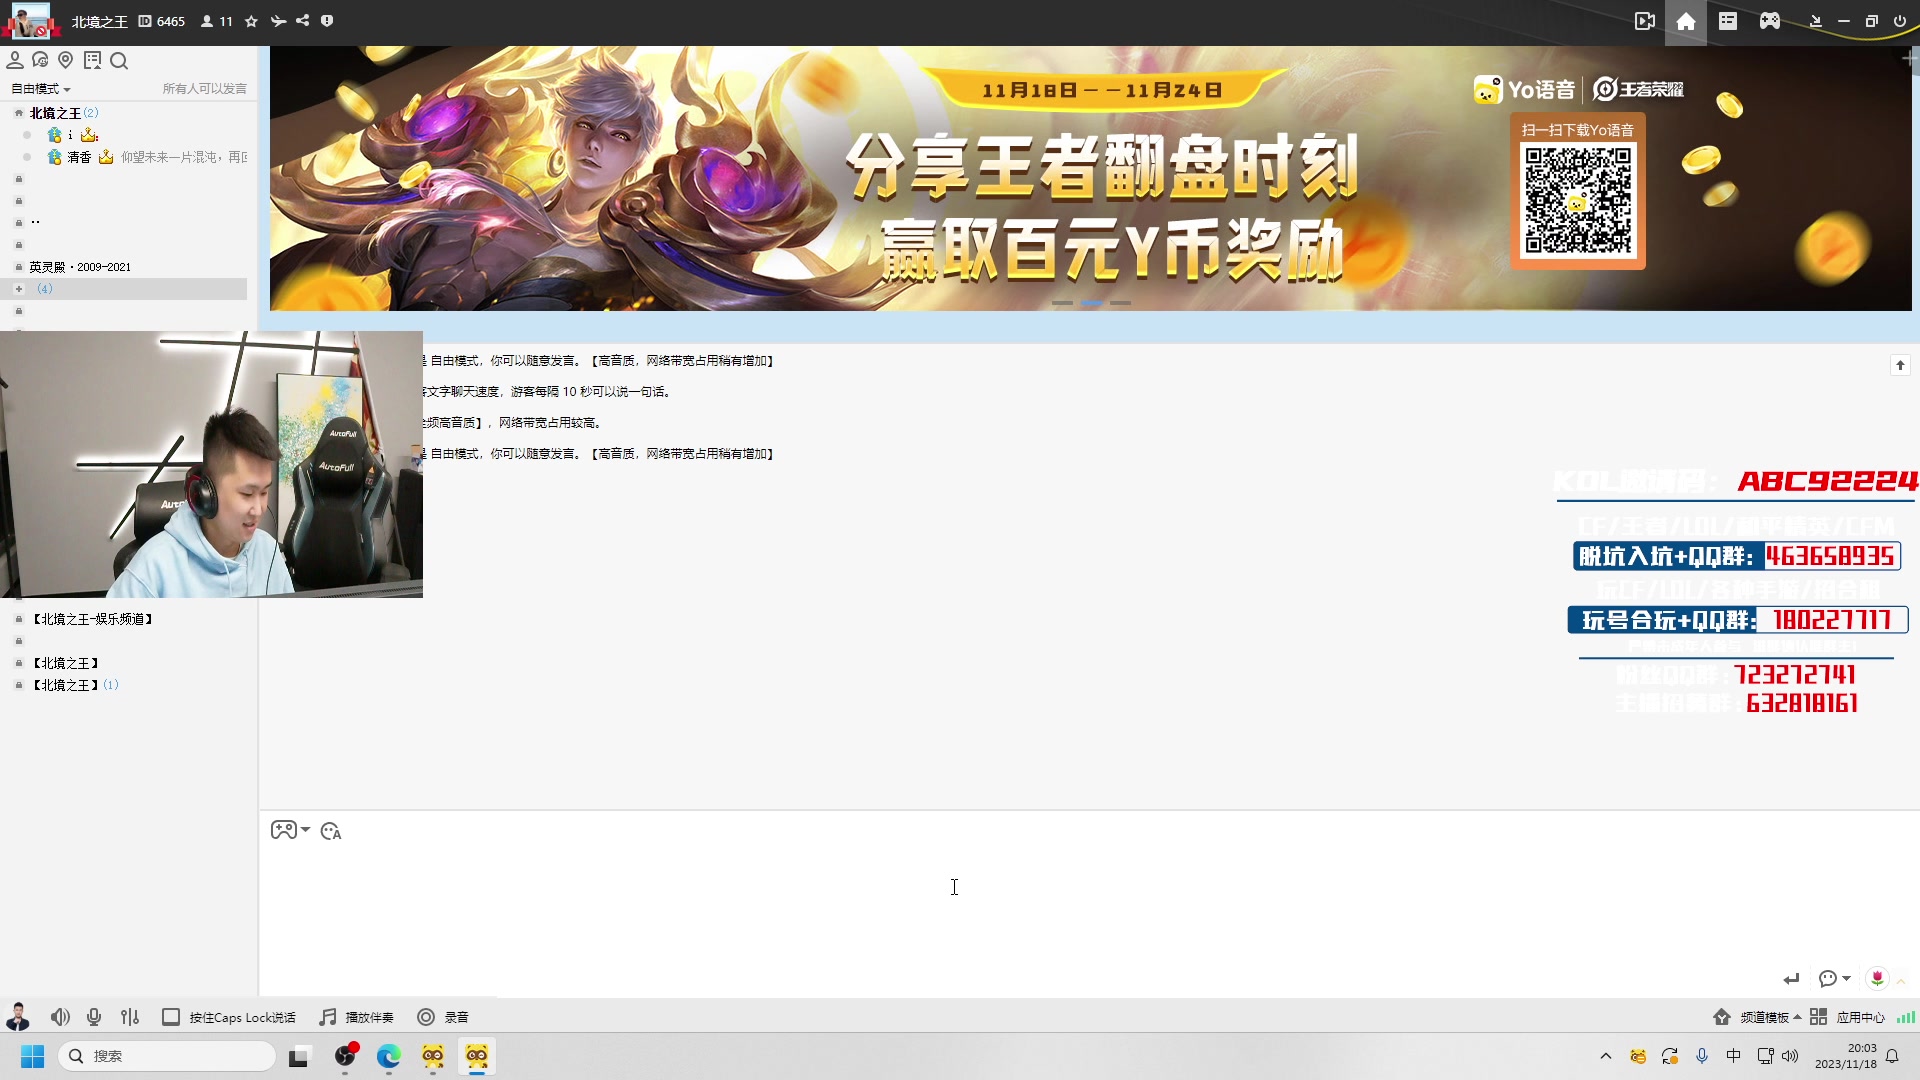The width and height of the screenshot is (1920, 1080).
Task: Select the second banner carousel indicator
Action: tap(1092, 302)
